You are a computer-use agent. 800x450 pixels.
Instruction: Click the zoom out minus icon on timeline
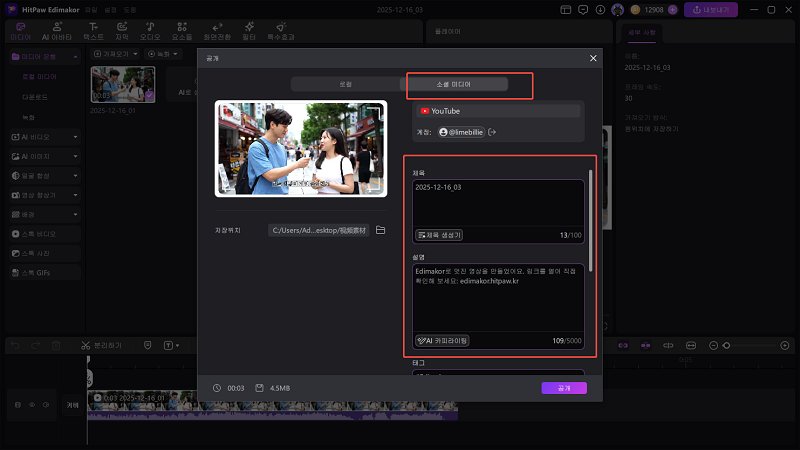pos(713,345)
